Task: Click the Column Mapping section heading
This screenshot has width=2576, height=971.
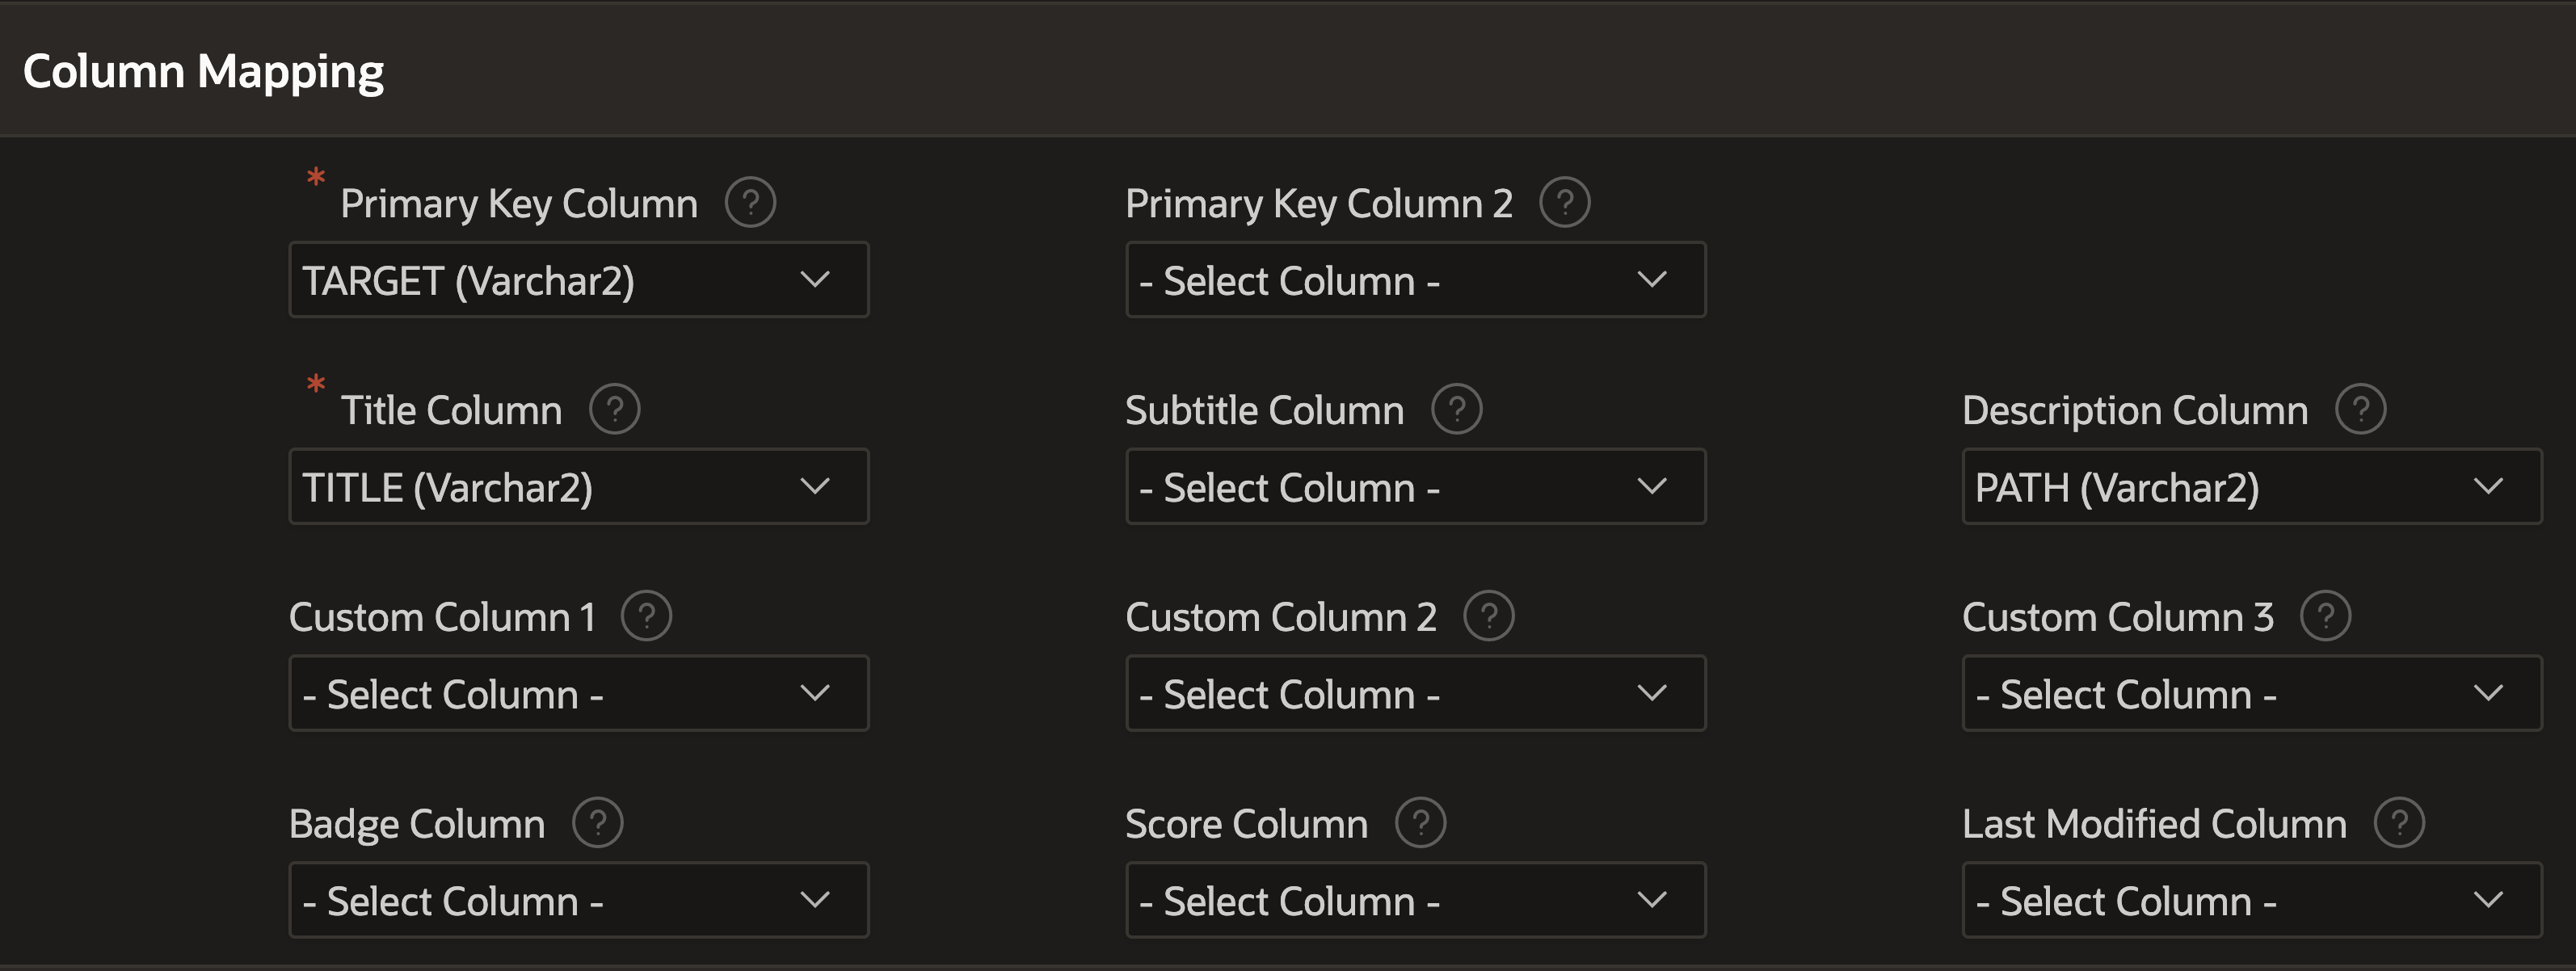Action: (x=204, y=72)
